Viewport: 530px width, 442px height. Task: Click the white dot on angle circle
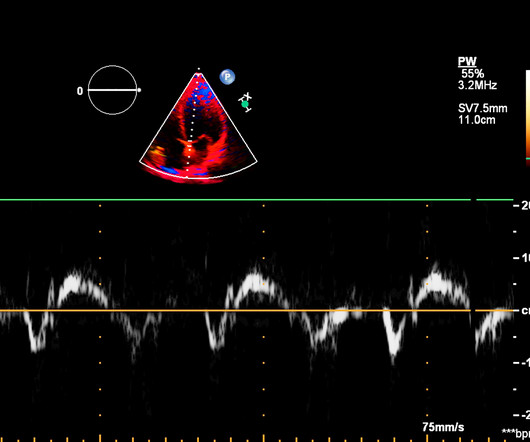(x=139, y=90)
